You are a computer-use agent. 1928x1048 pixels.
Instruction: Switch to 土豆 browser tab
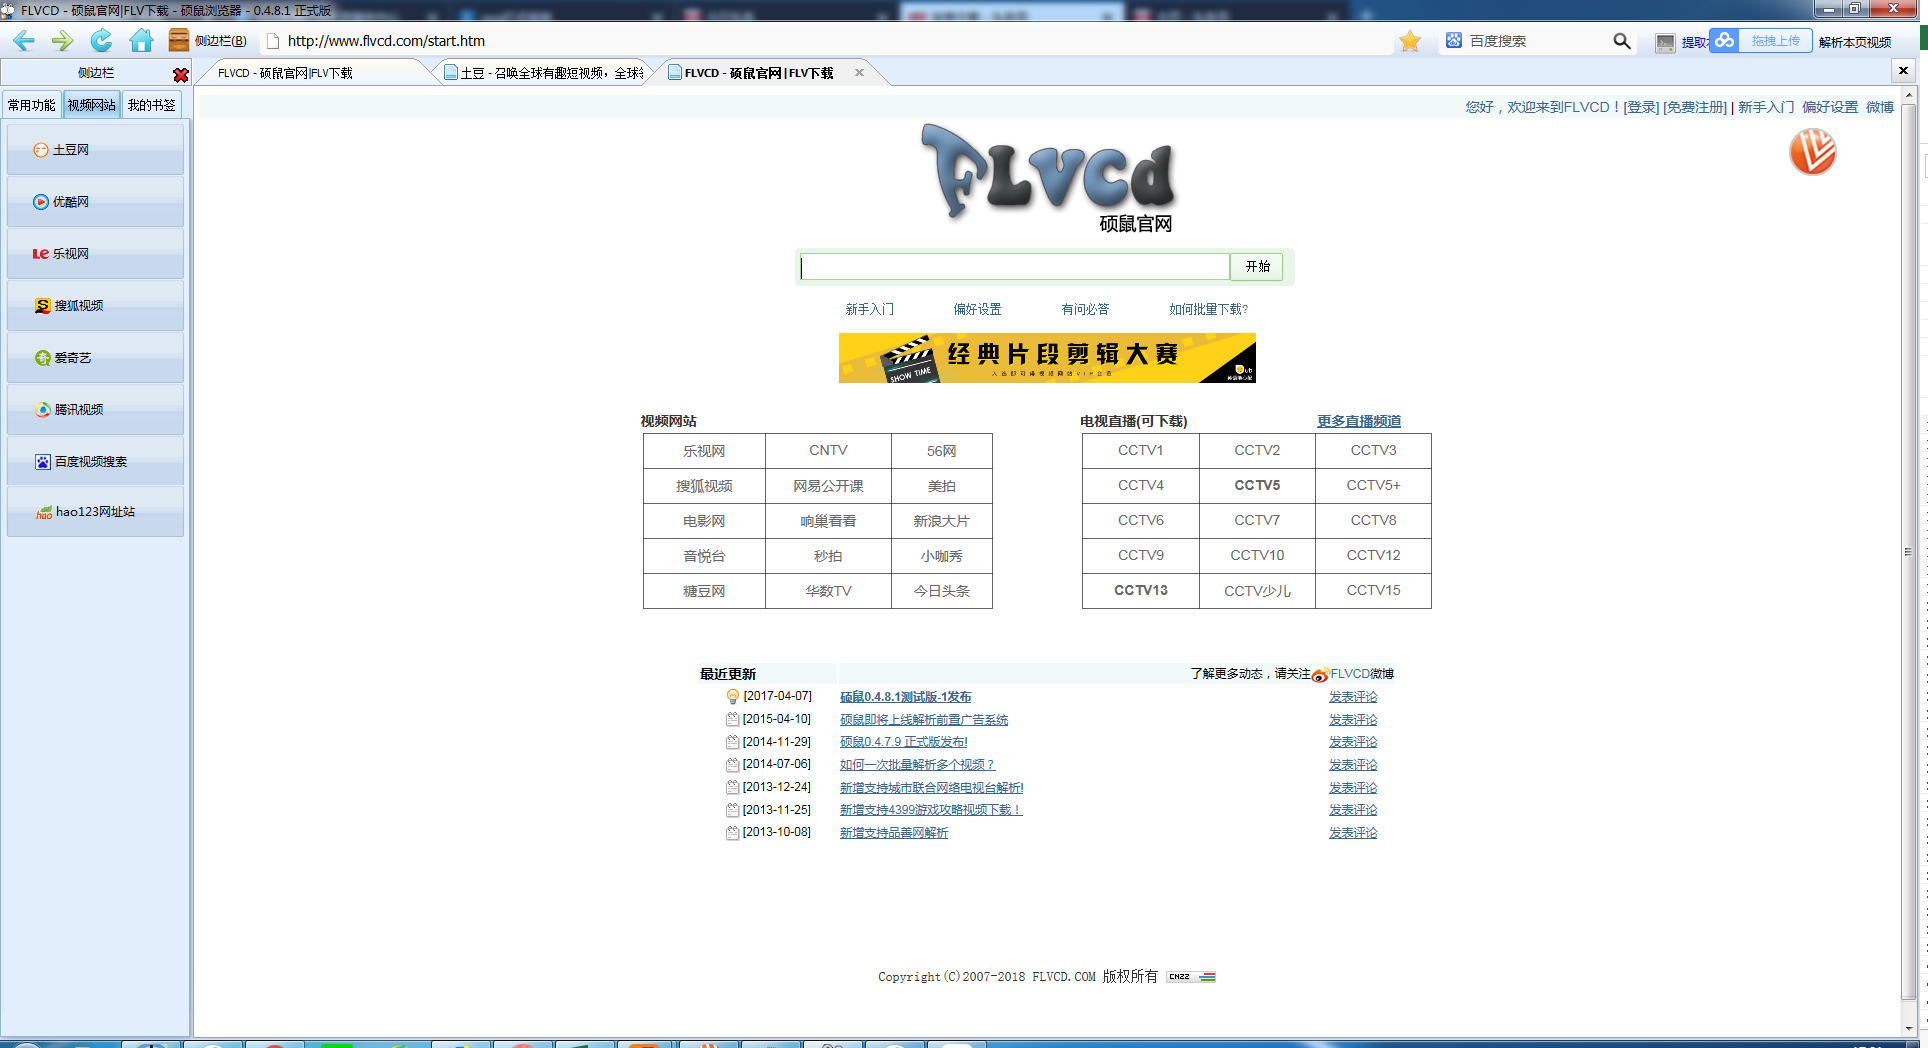[545, 73]
